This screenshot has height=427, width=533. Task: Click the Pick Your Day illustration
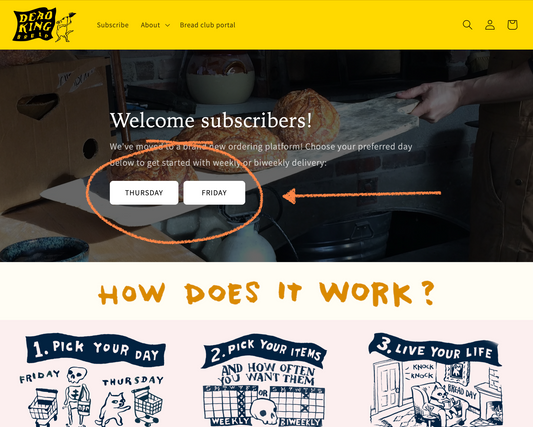click(93, 380)
